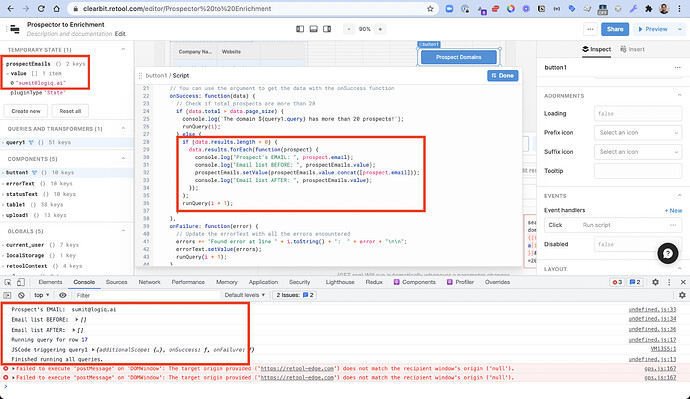This screenshot has height=399, width=690.
Task: Open the DevTools Sources tab
Action: (116, 282)
